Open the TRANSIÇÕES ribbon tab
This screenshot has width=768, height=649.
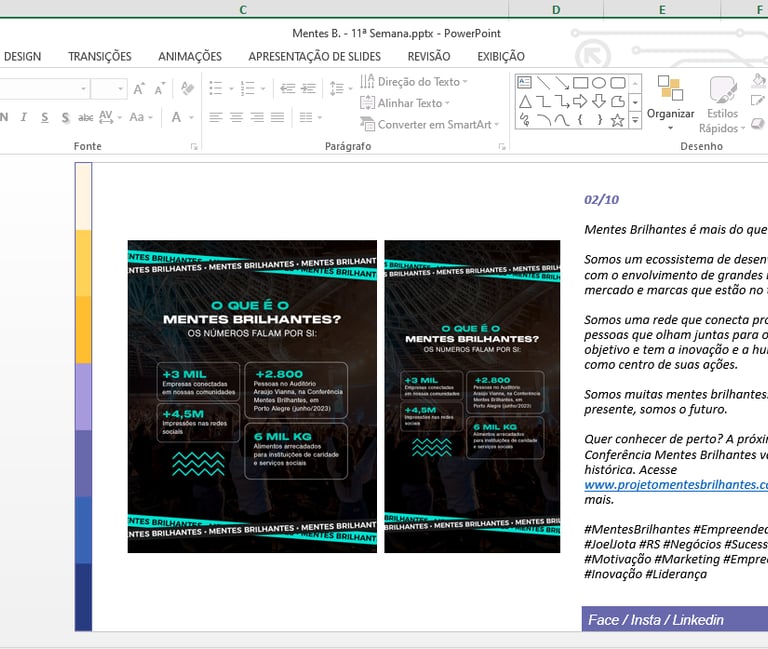pos(100,57)
